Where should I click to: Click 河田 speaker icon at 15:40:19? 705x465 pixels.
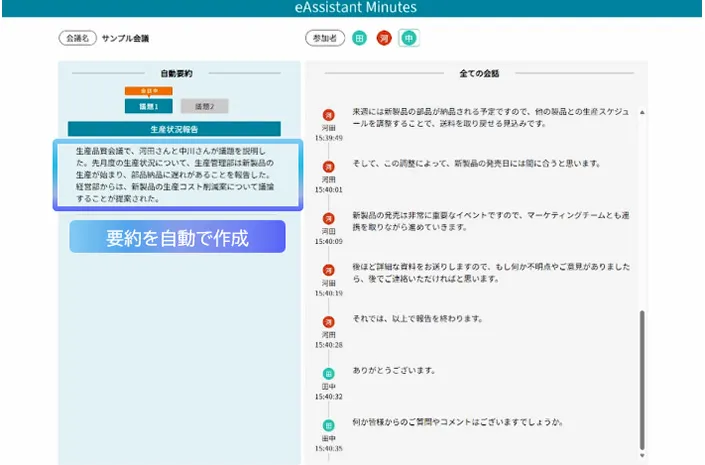tap(328, 270)
